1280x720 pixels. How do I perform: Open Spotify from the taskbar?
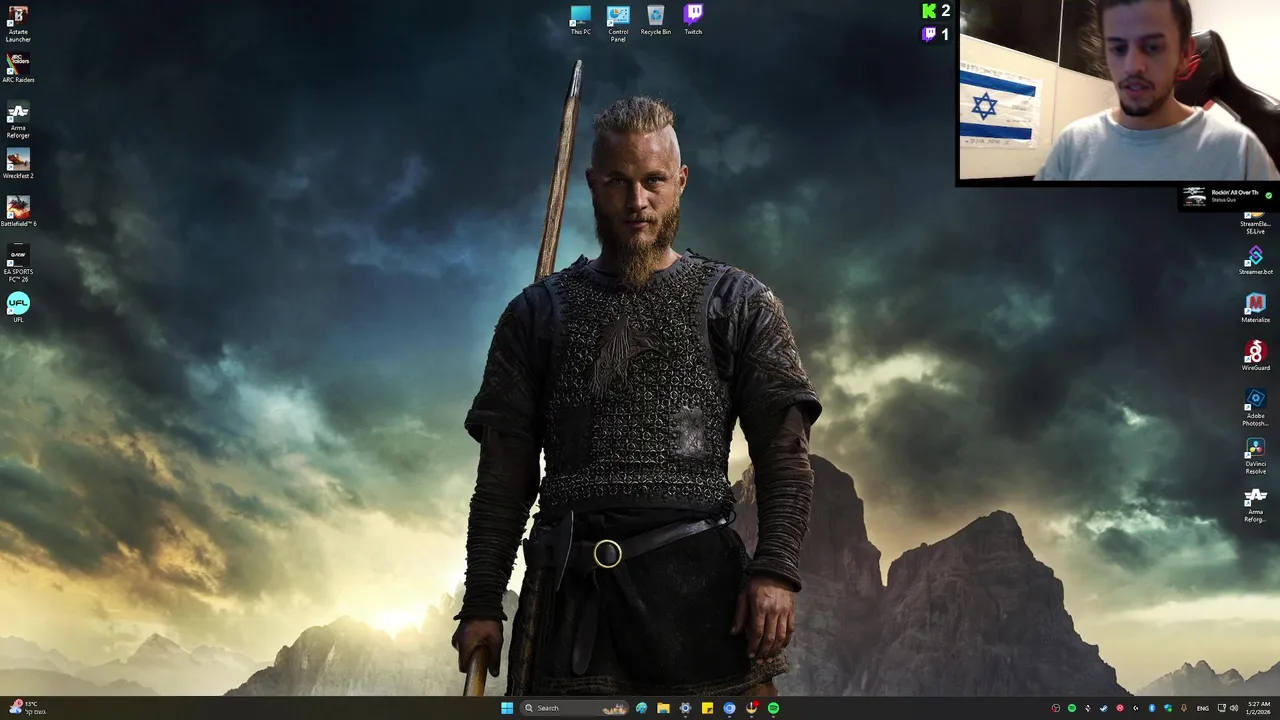(x=773, y=708)
